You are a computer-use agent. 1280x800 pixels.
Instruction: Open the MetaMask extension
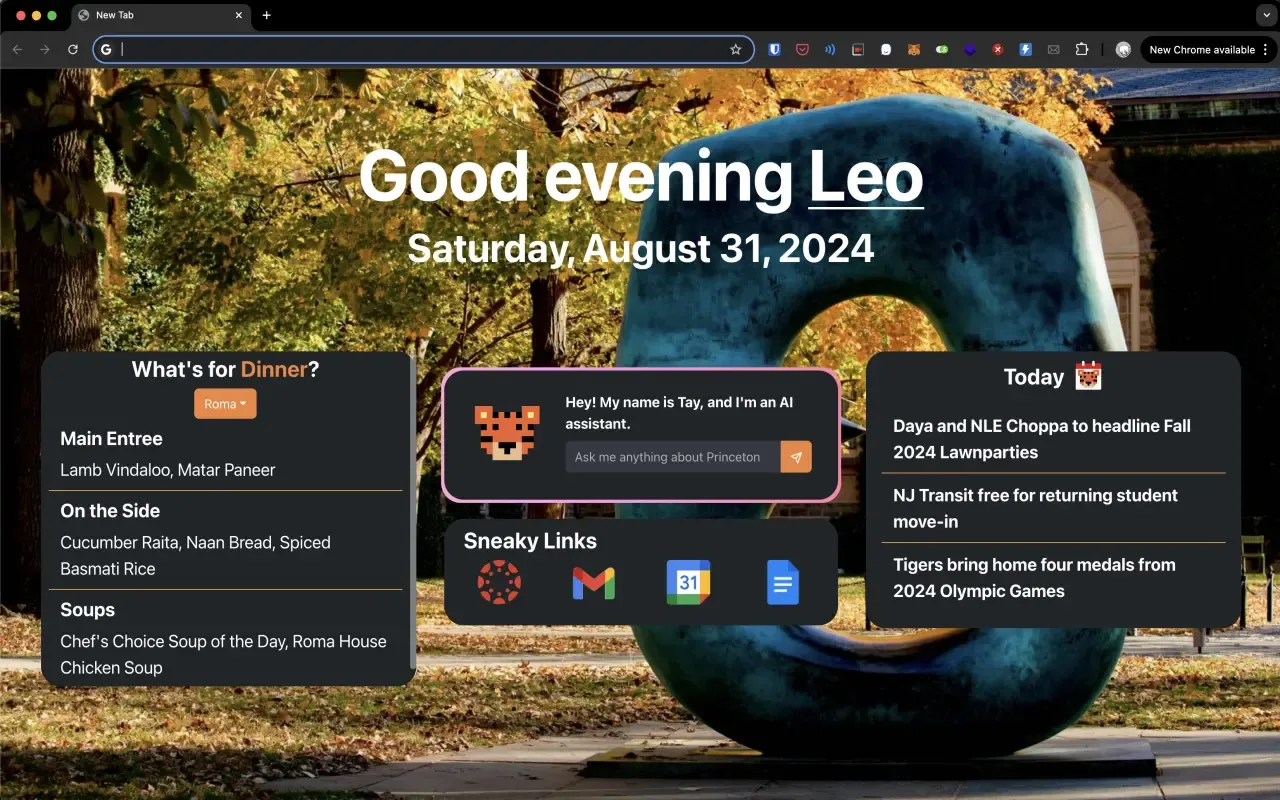[x=913, y=49]
